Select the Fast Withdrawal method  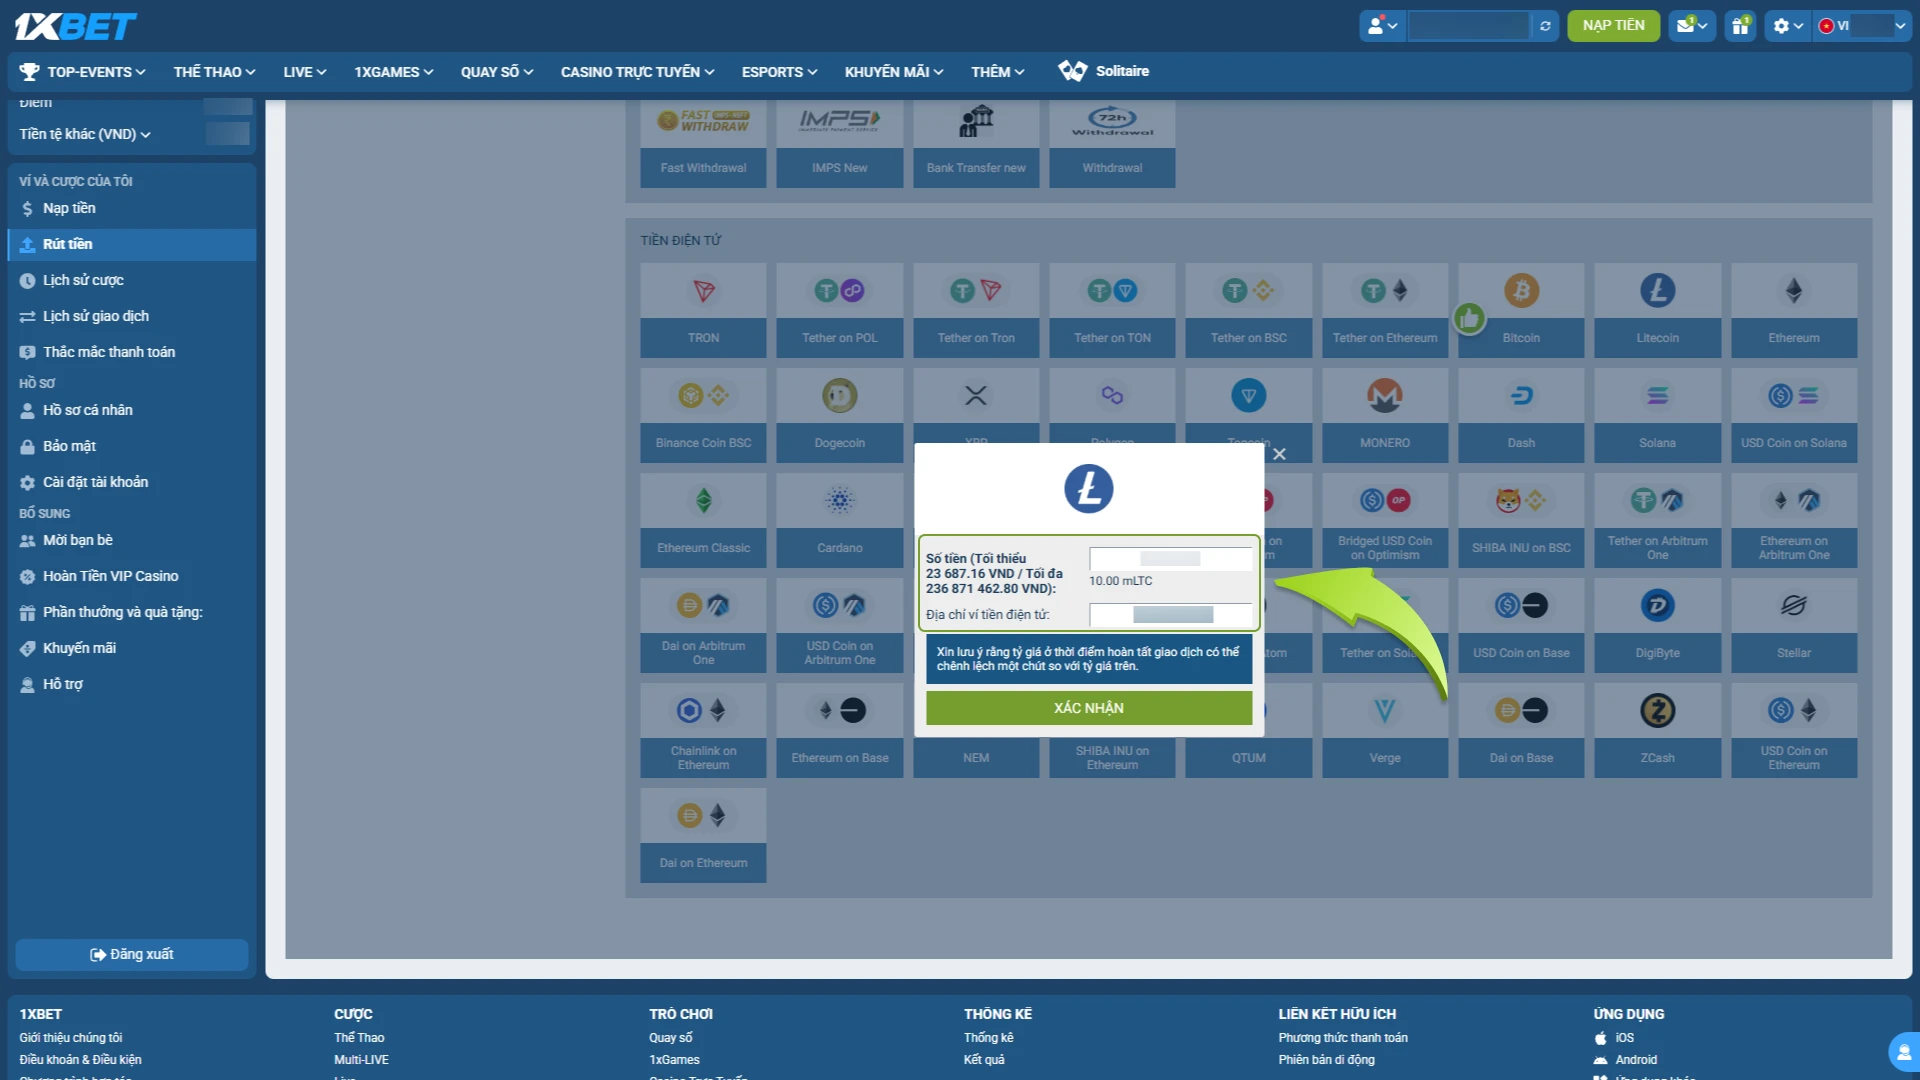(703, 143)
